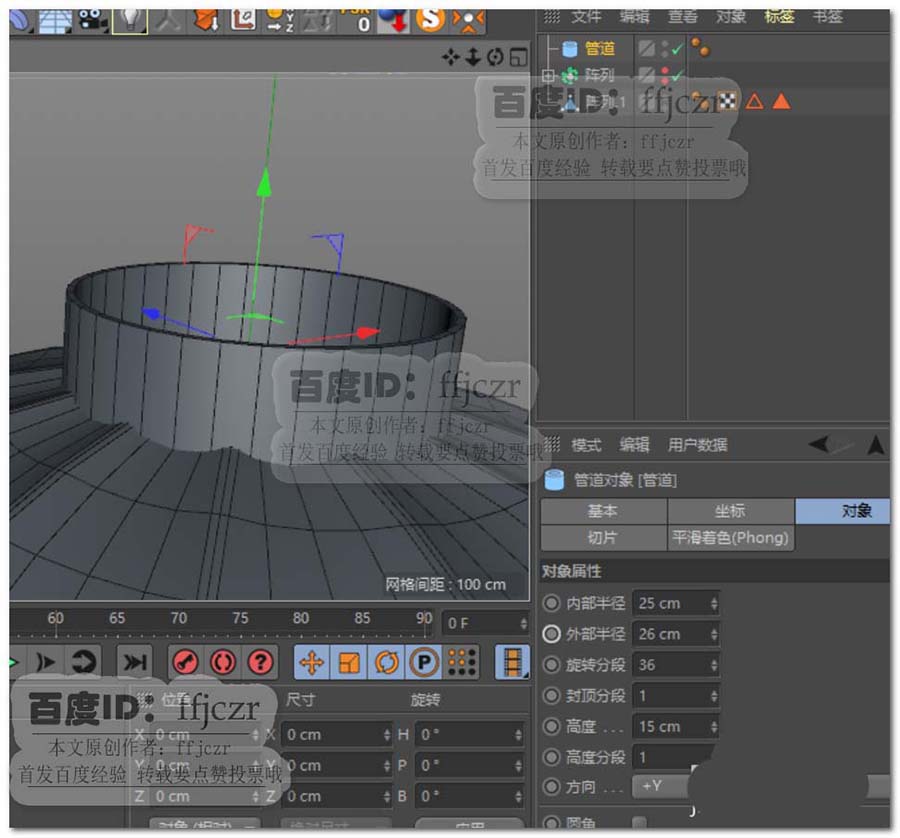Click the record active objects key button
The height and width of the screenshot is (838, 900).
pos(185,662)
